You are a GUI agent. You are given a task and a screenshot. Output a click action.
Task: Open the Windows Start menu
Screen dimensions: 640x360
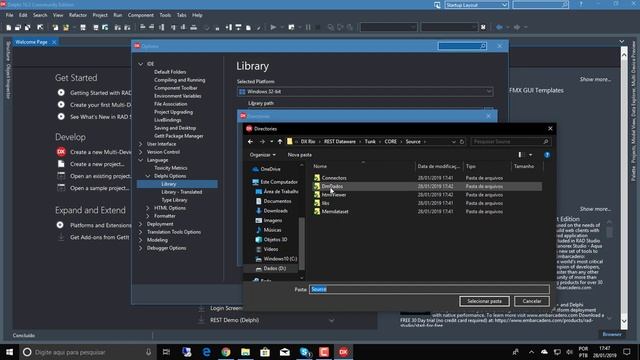point(9,352)
